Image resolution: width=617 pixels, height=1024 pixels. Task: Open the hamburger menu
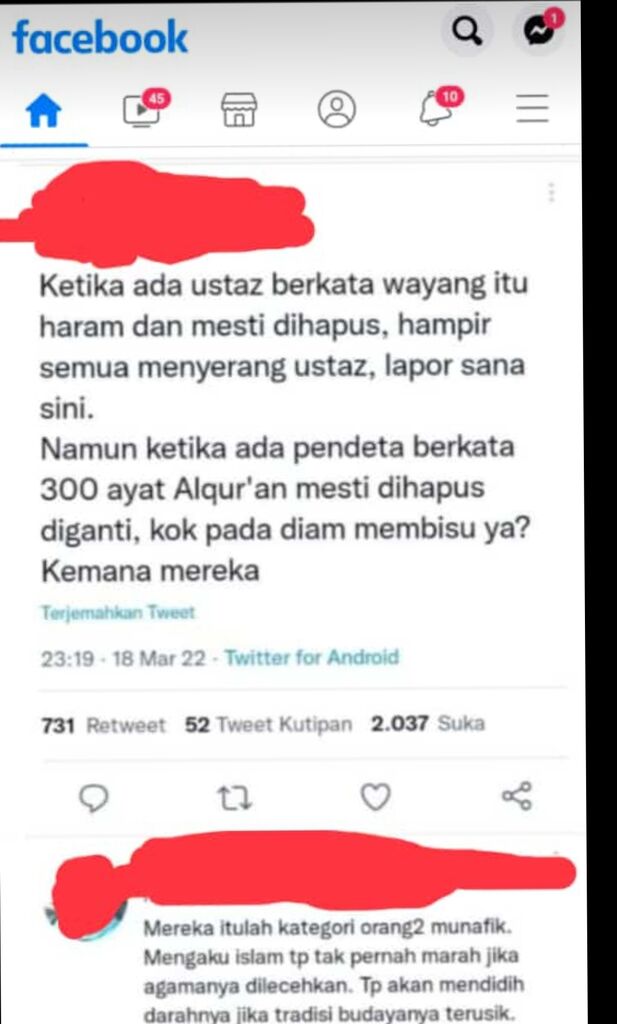point(533,108)
